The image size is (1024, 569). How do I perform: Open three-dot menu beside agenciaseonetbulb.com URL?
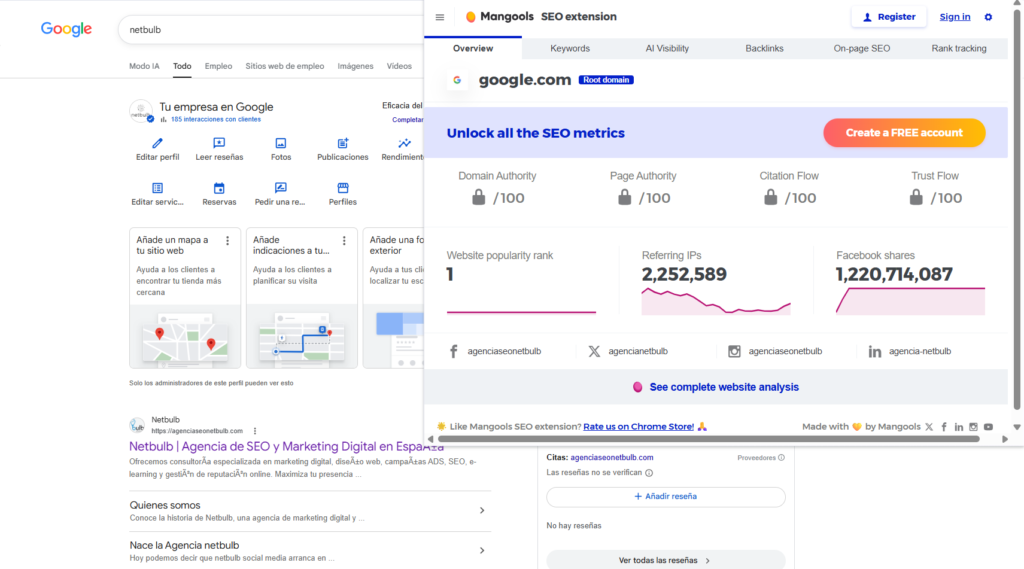(x=255, y=431)
